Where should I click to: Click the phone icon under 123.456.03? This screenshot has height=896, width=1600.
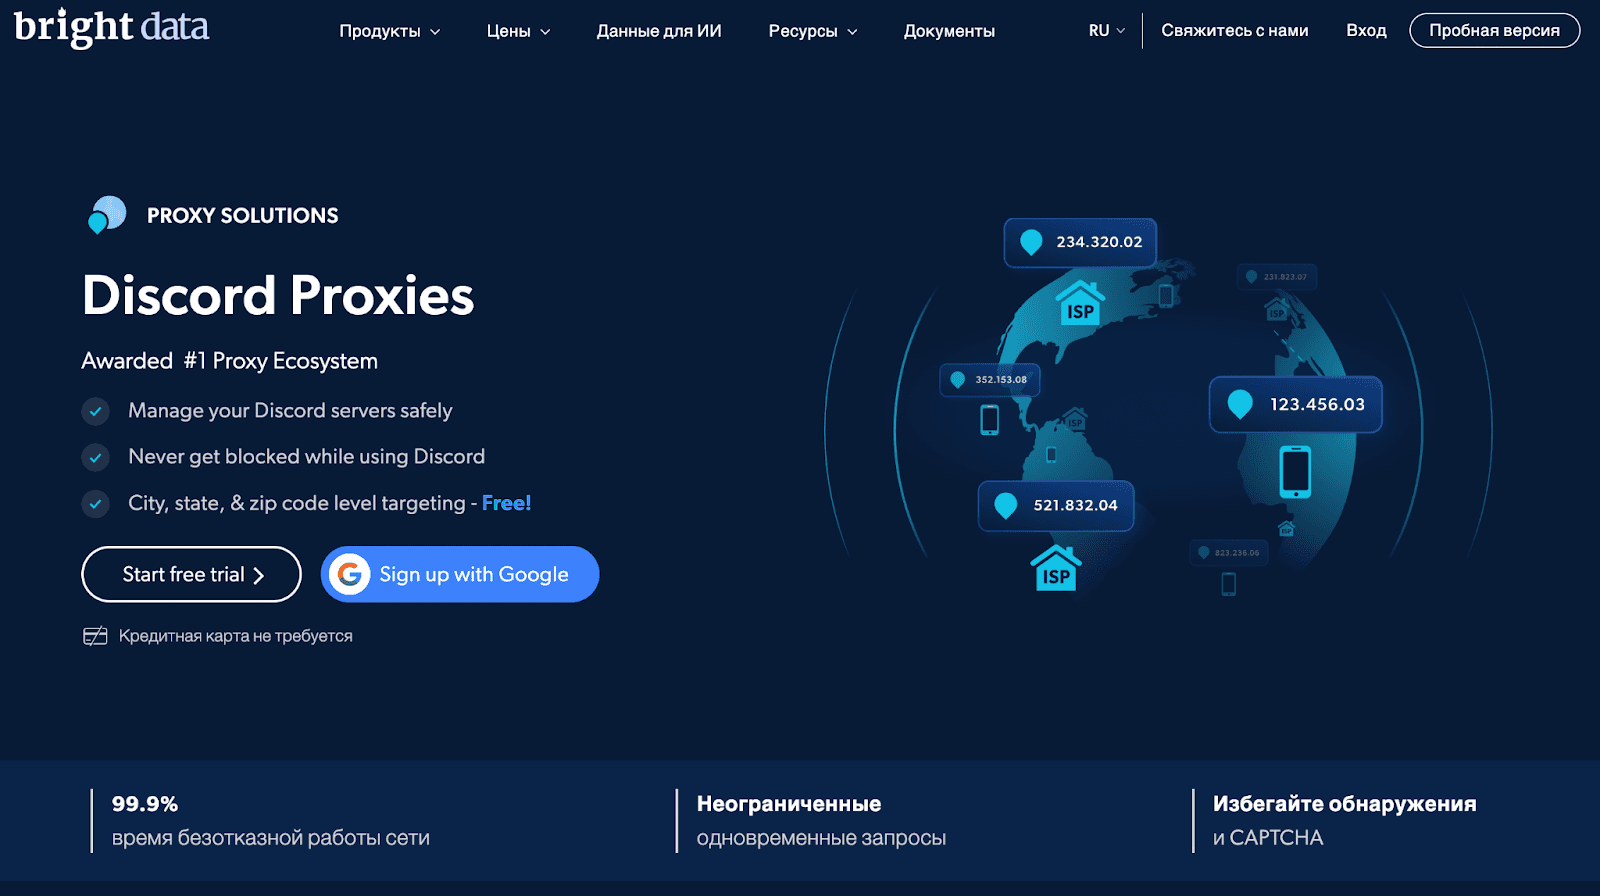1295,471
